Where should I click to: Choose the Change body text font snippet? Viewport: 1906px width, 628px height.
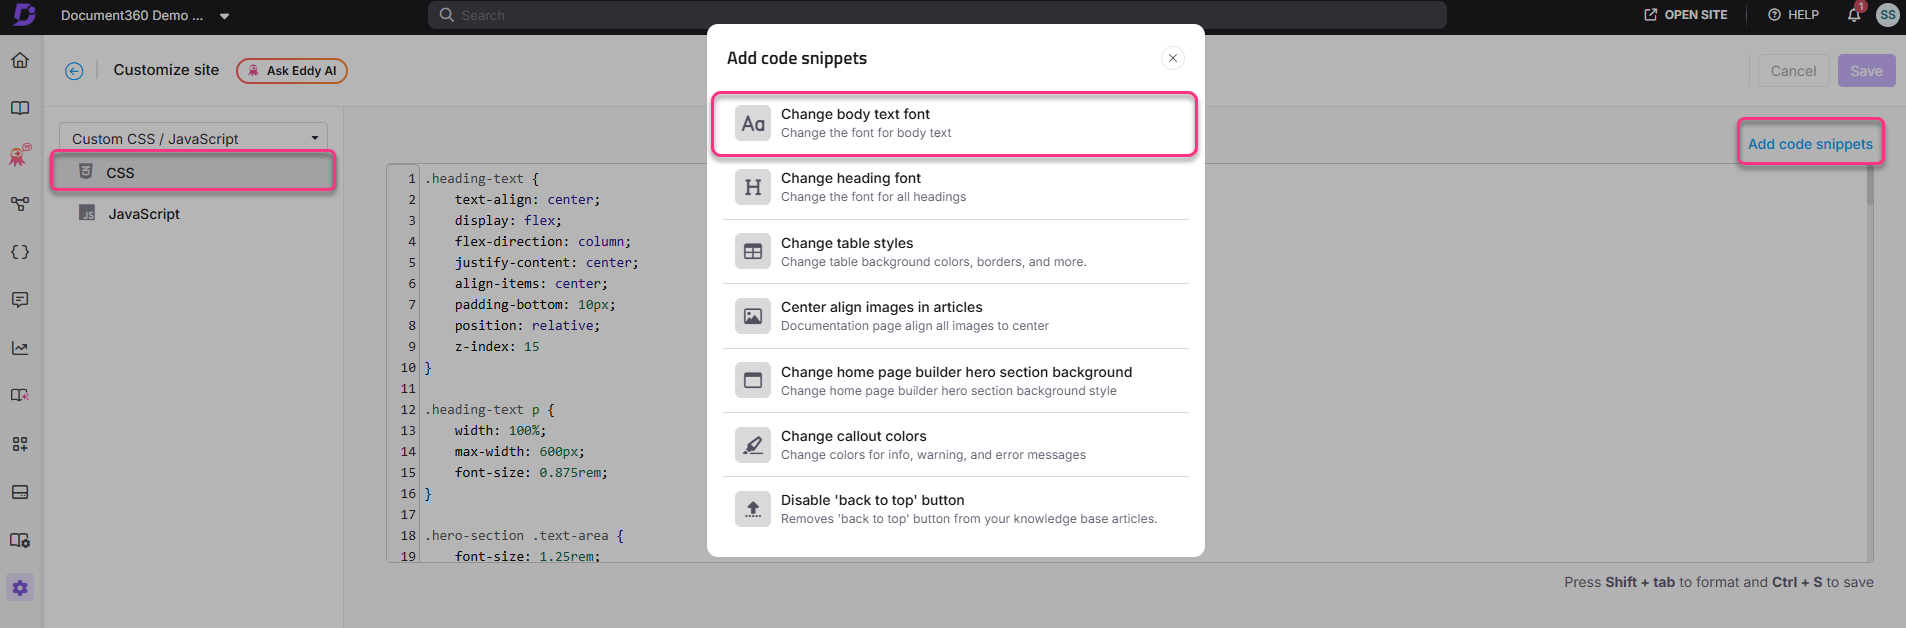(x=953, y=122)
